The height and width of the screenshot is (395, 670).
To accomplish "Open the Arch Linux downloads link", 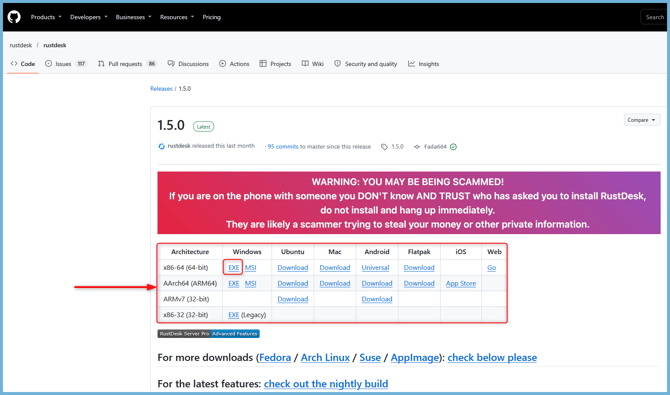I will (325, 357).
